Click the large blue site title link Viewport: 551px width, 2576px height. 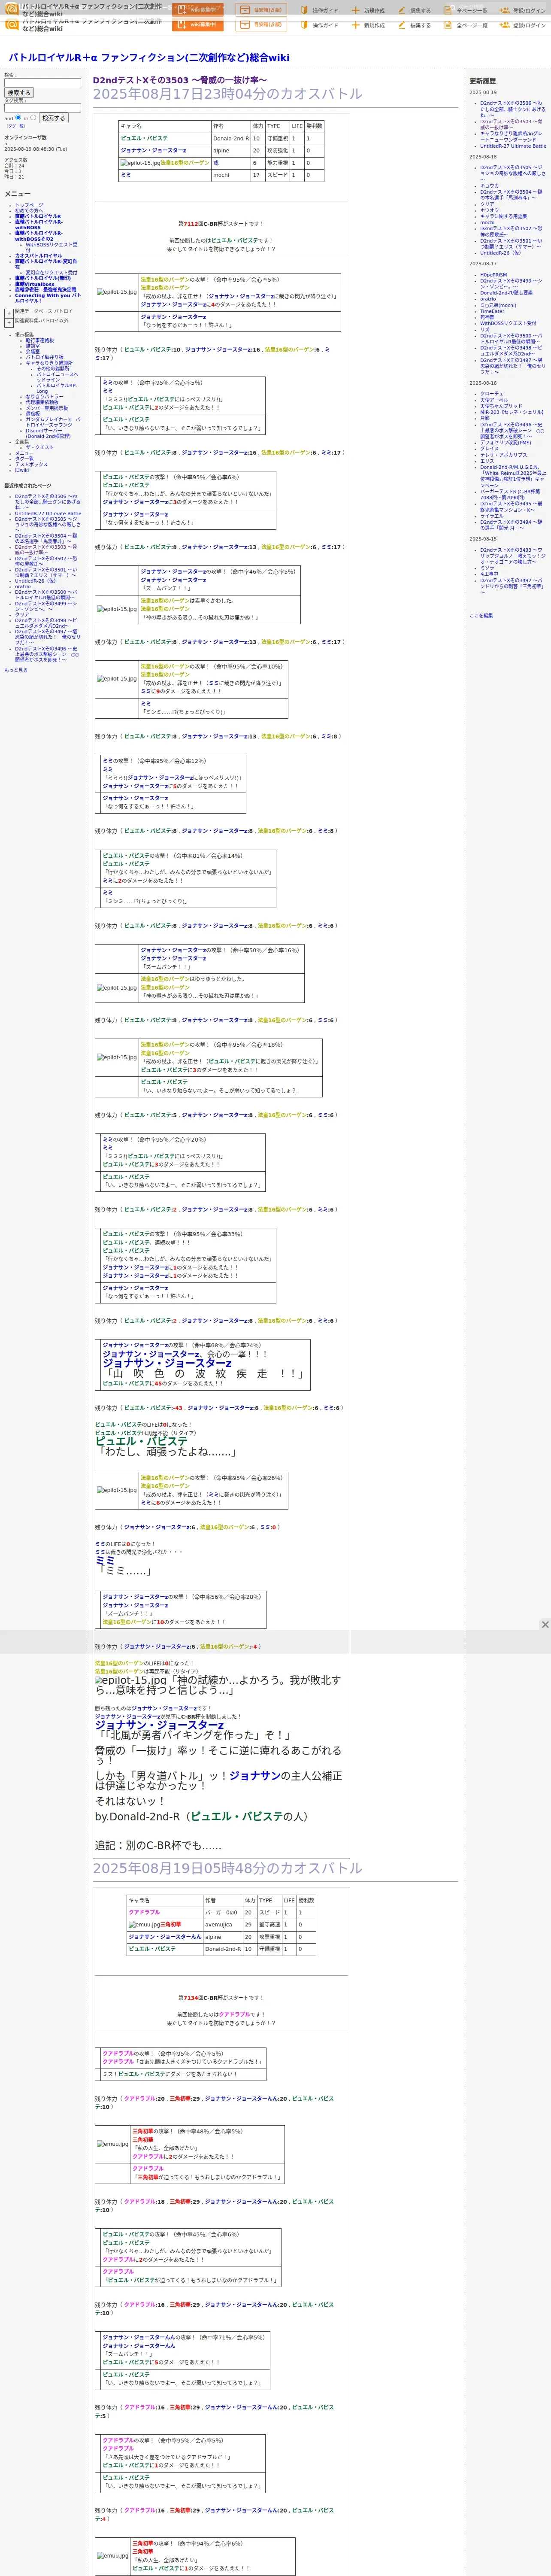(149, 58)
